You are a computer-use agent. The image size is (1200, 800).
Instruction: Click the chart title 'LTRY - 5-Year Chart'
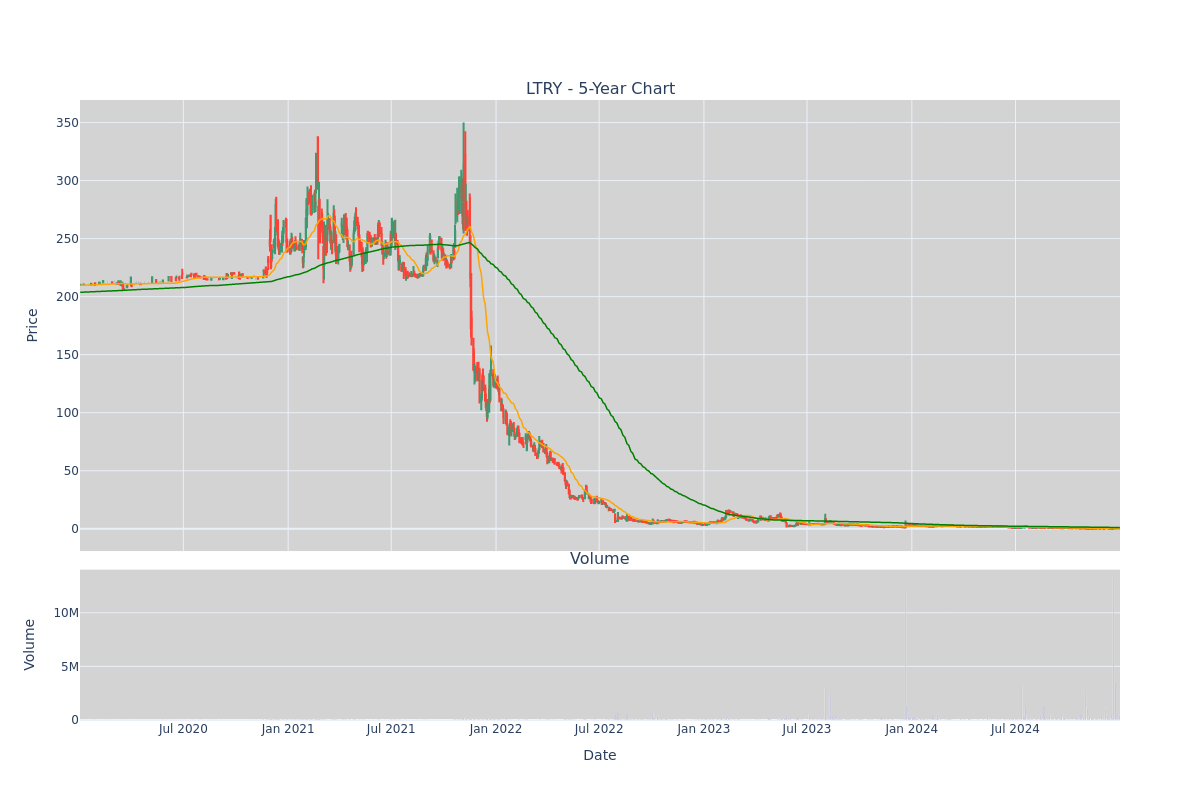(x=600, y=89)
